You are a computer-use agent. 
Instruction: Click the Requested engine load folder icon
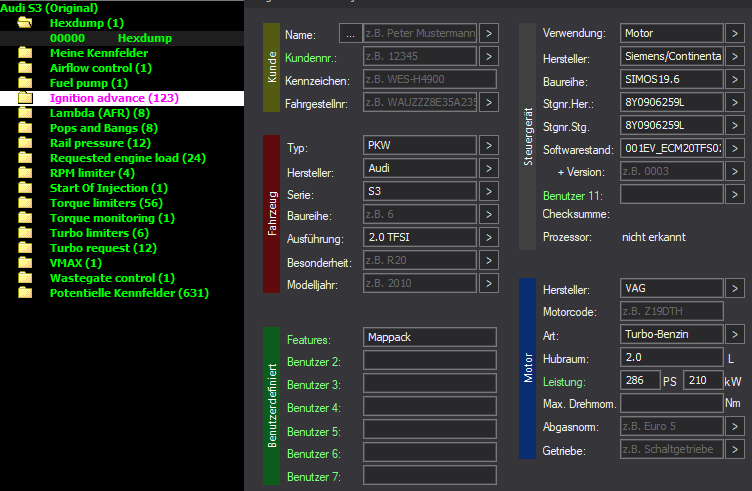[x=25, y=158]
